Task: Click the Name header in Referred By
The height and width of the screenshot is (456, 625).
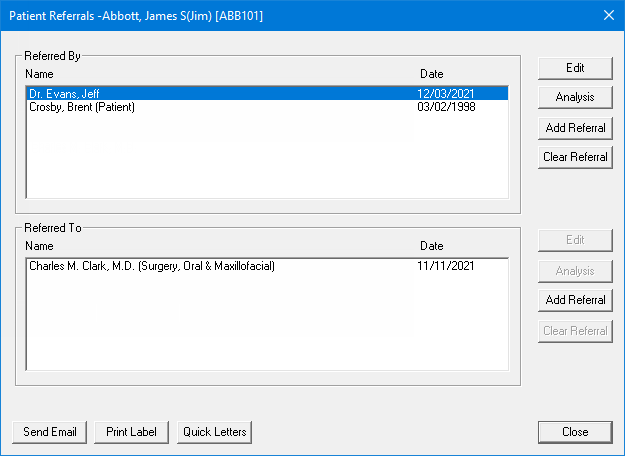Action: pos(39,74)
